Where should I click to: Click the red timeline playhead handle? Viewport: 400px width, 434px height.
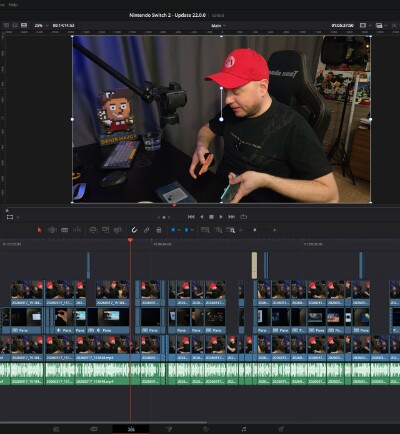[130, 240]
